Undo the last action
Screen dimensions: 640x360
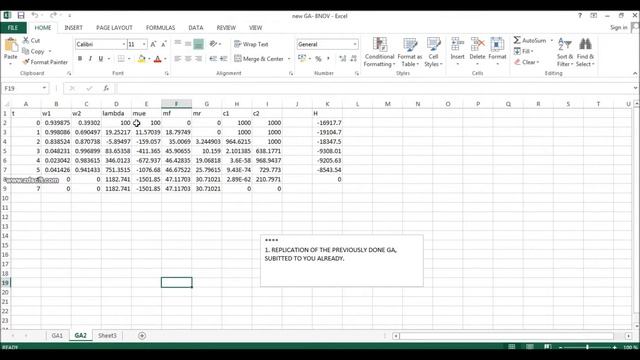click(x=35, y=16)
